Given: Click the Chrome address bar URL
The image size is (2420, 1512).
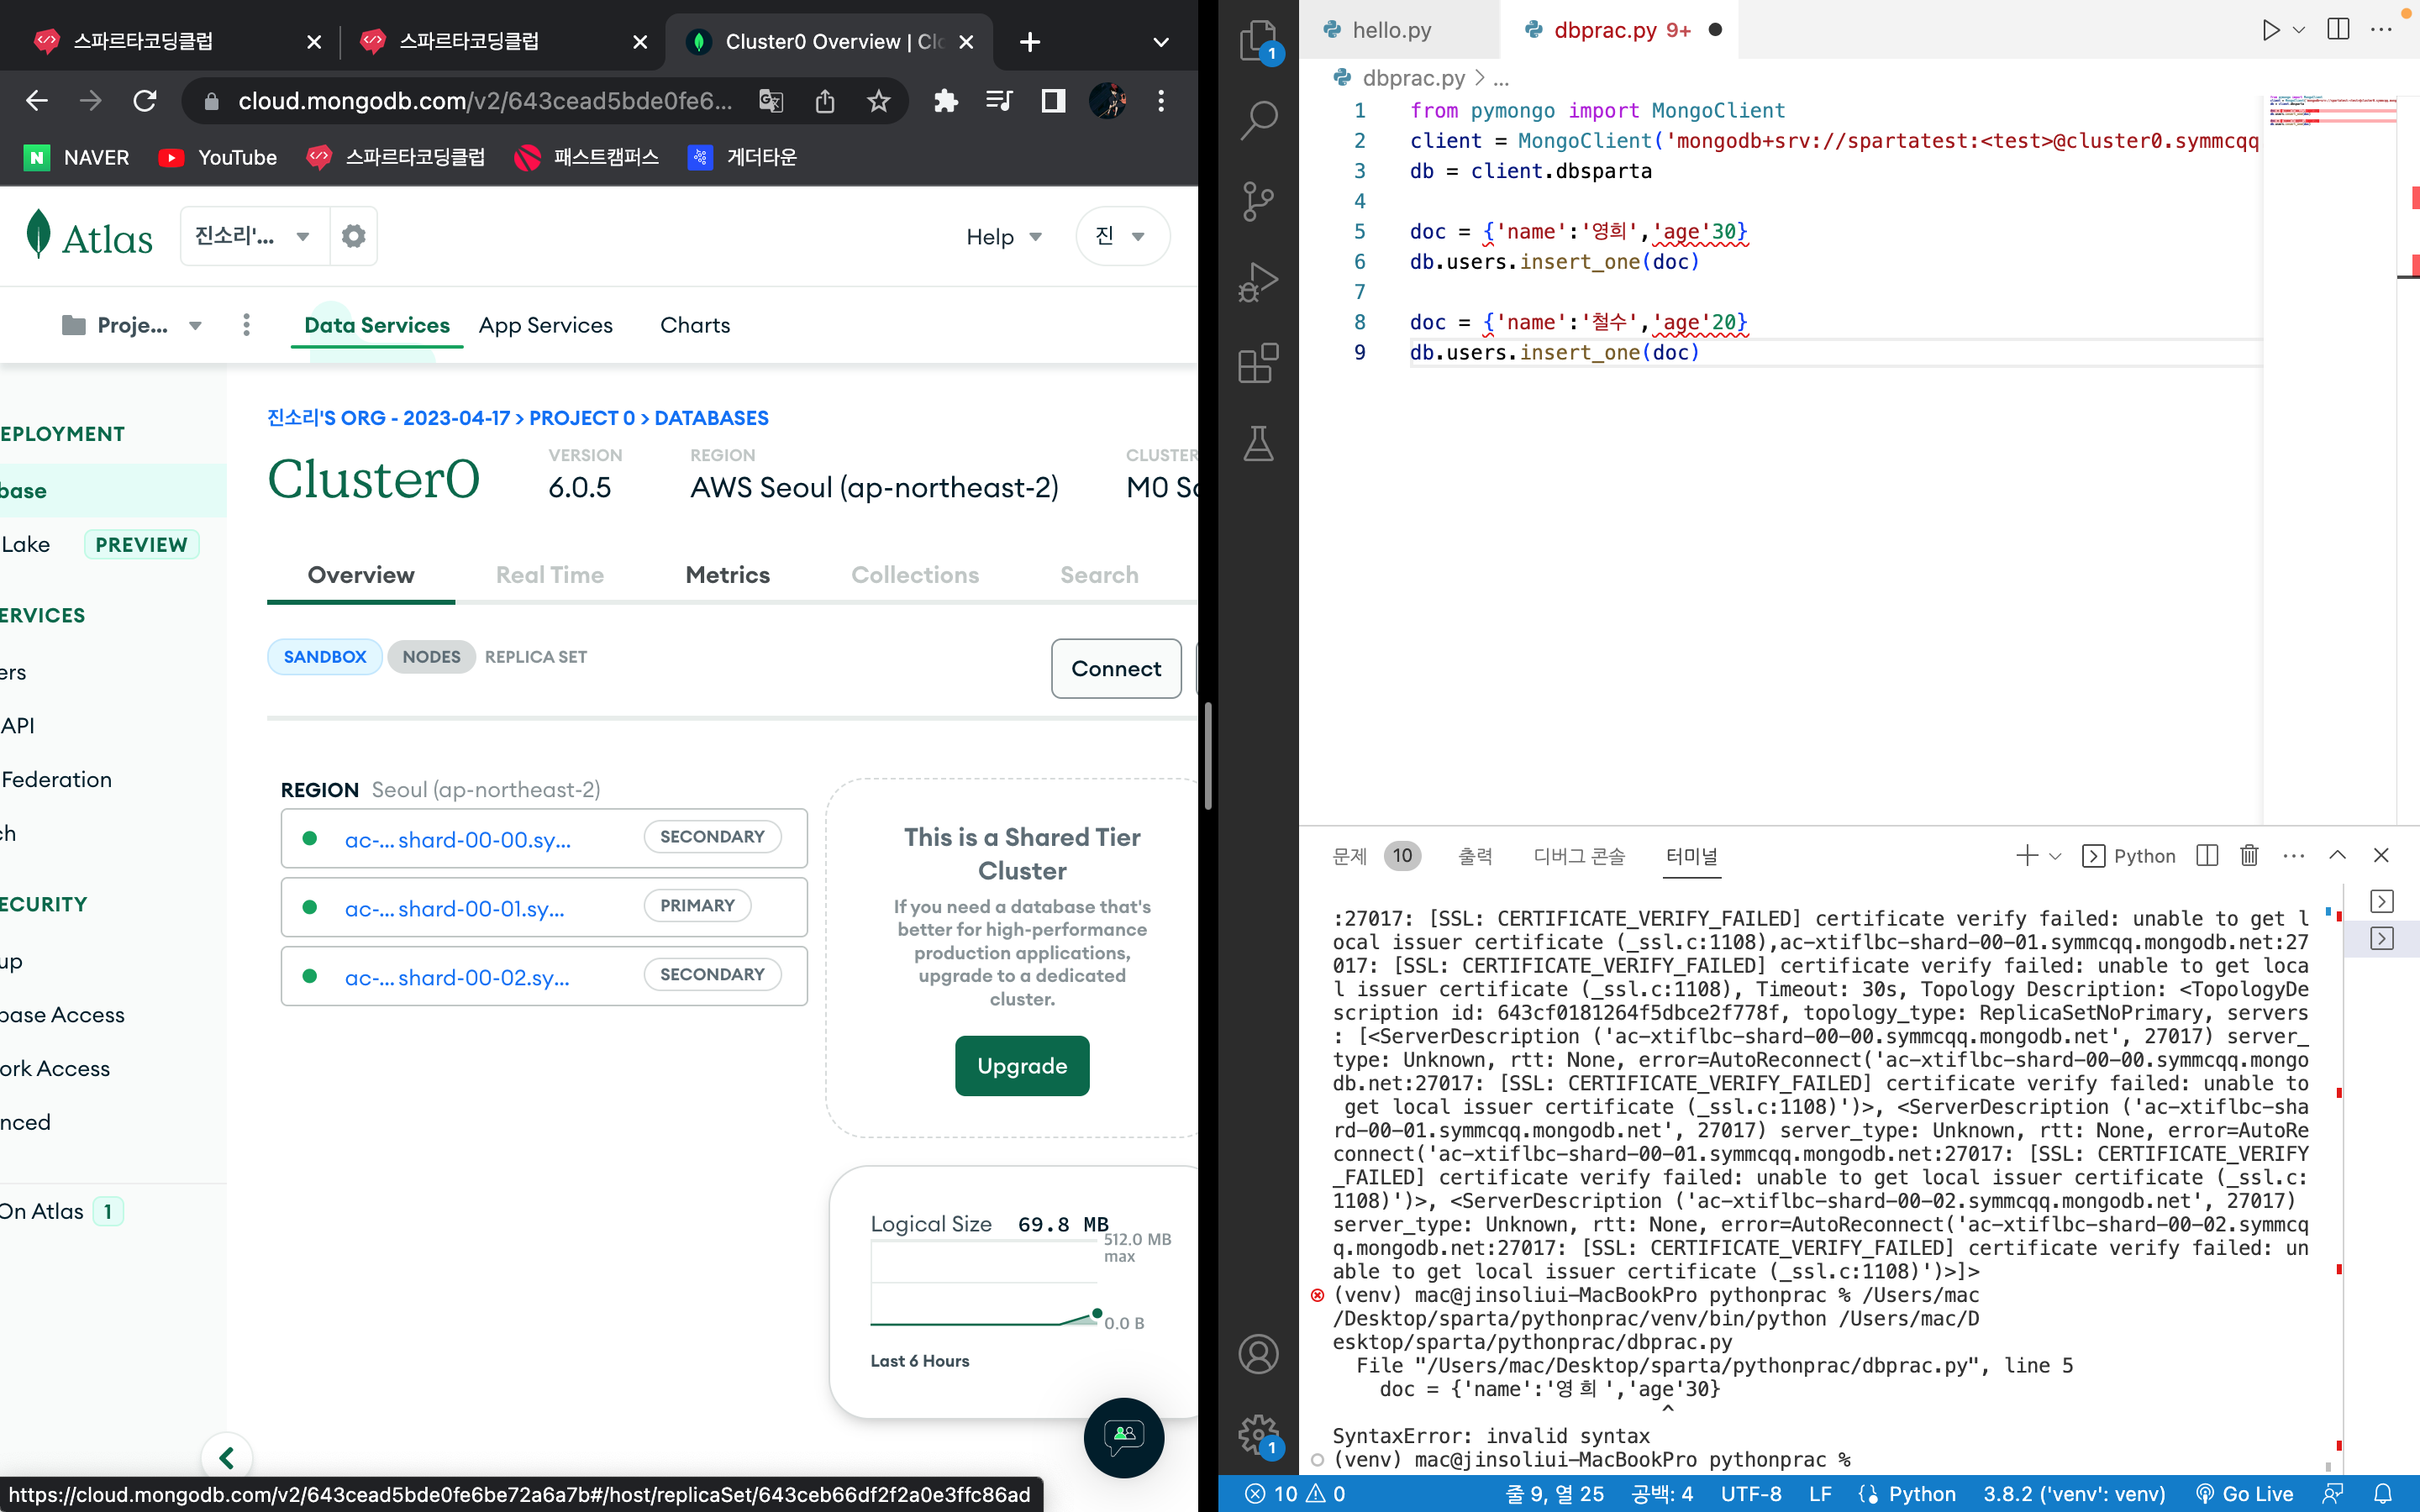Looking at the screenshot, I should 485,101.
